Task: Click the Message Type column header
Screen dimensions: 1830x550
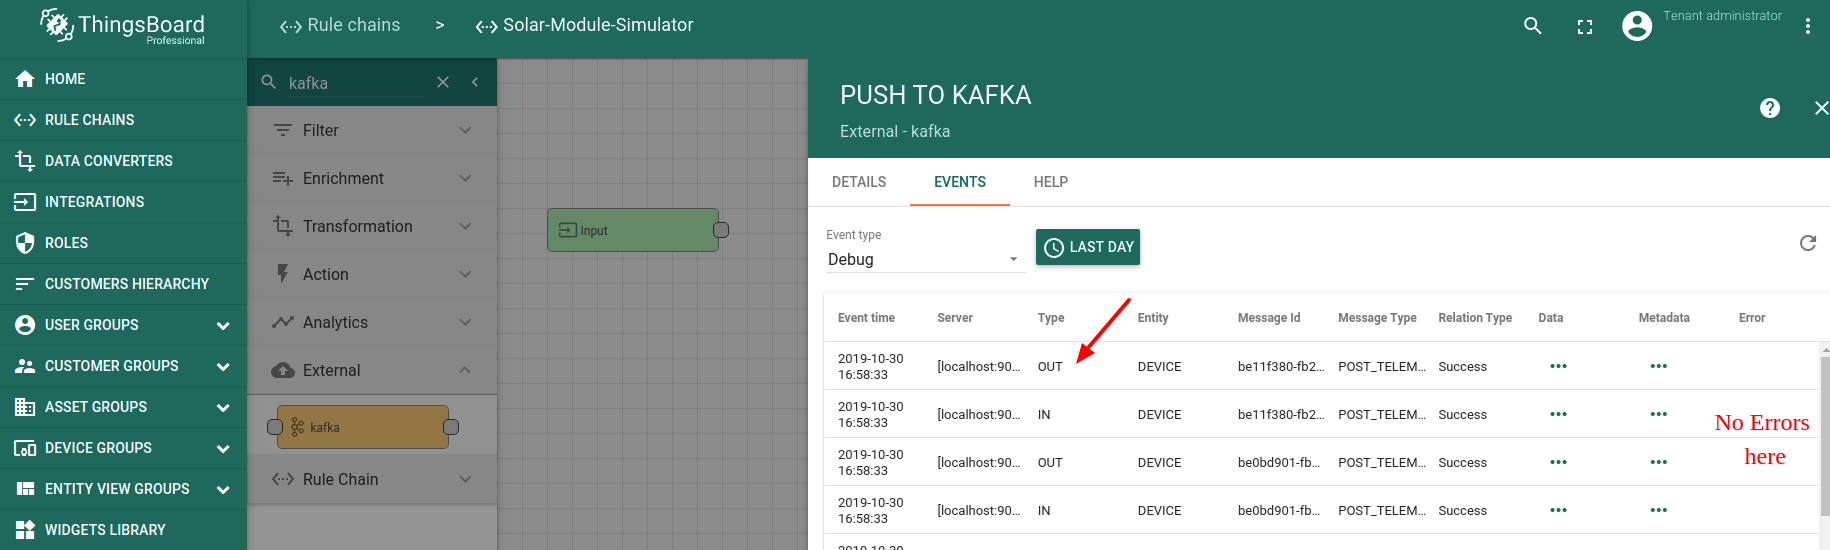Action: pos(1377,318)
